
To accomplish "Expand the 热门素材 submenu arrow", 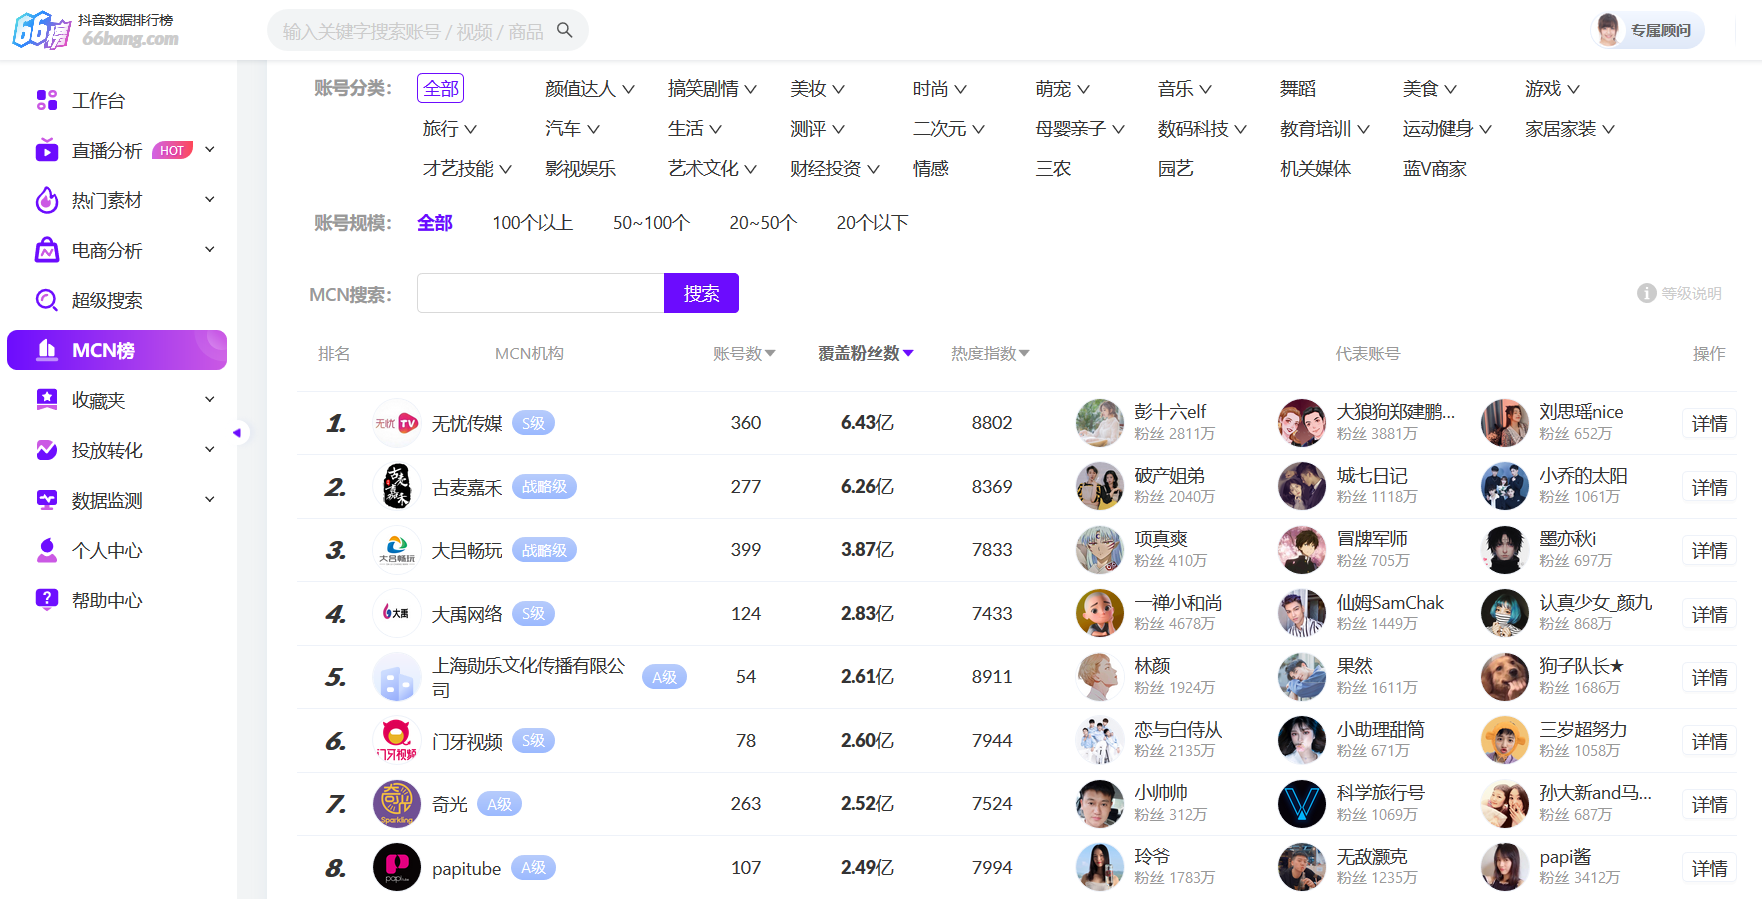I will pos(210,200).
